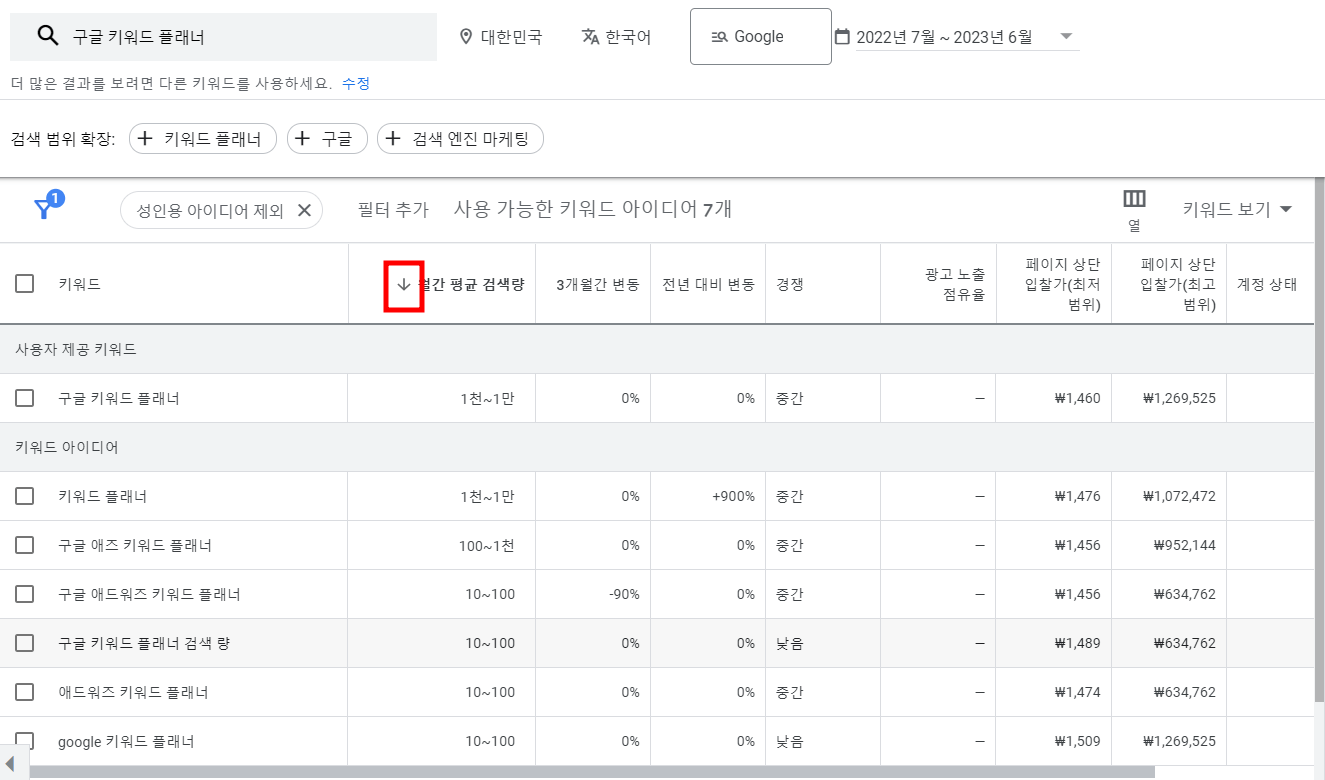Open the date range dropdown arrow
Screen dimensions: 1325x780
[x=1066, y=37]
